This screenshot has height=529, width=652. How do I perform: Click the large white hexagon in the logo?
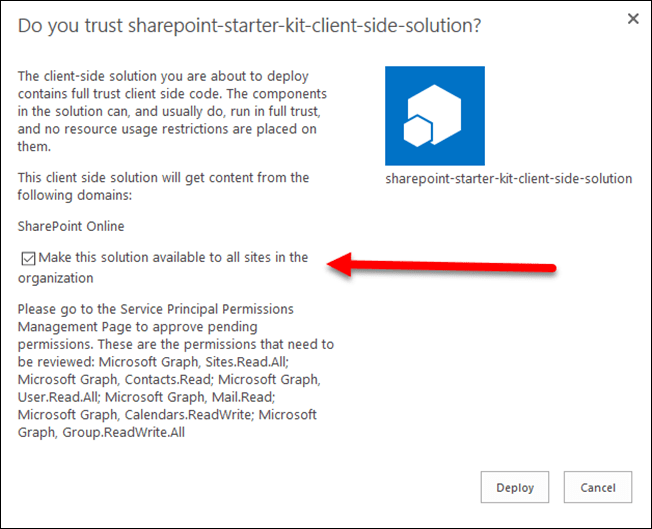coord(443,106)
